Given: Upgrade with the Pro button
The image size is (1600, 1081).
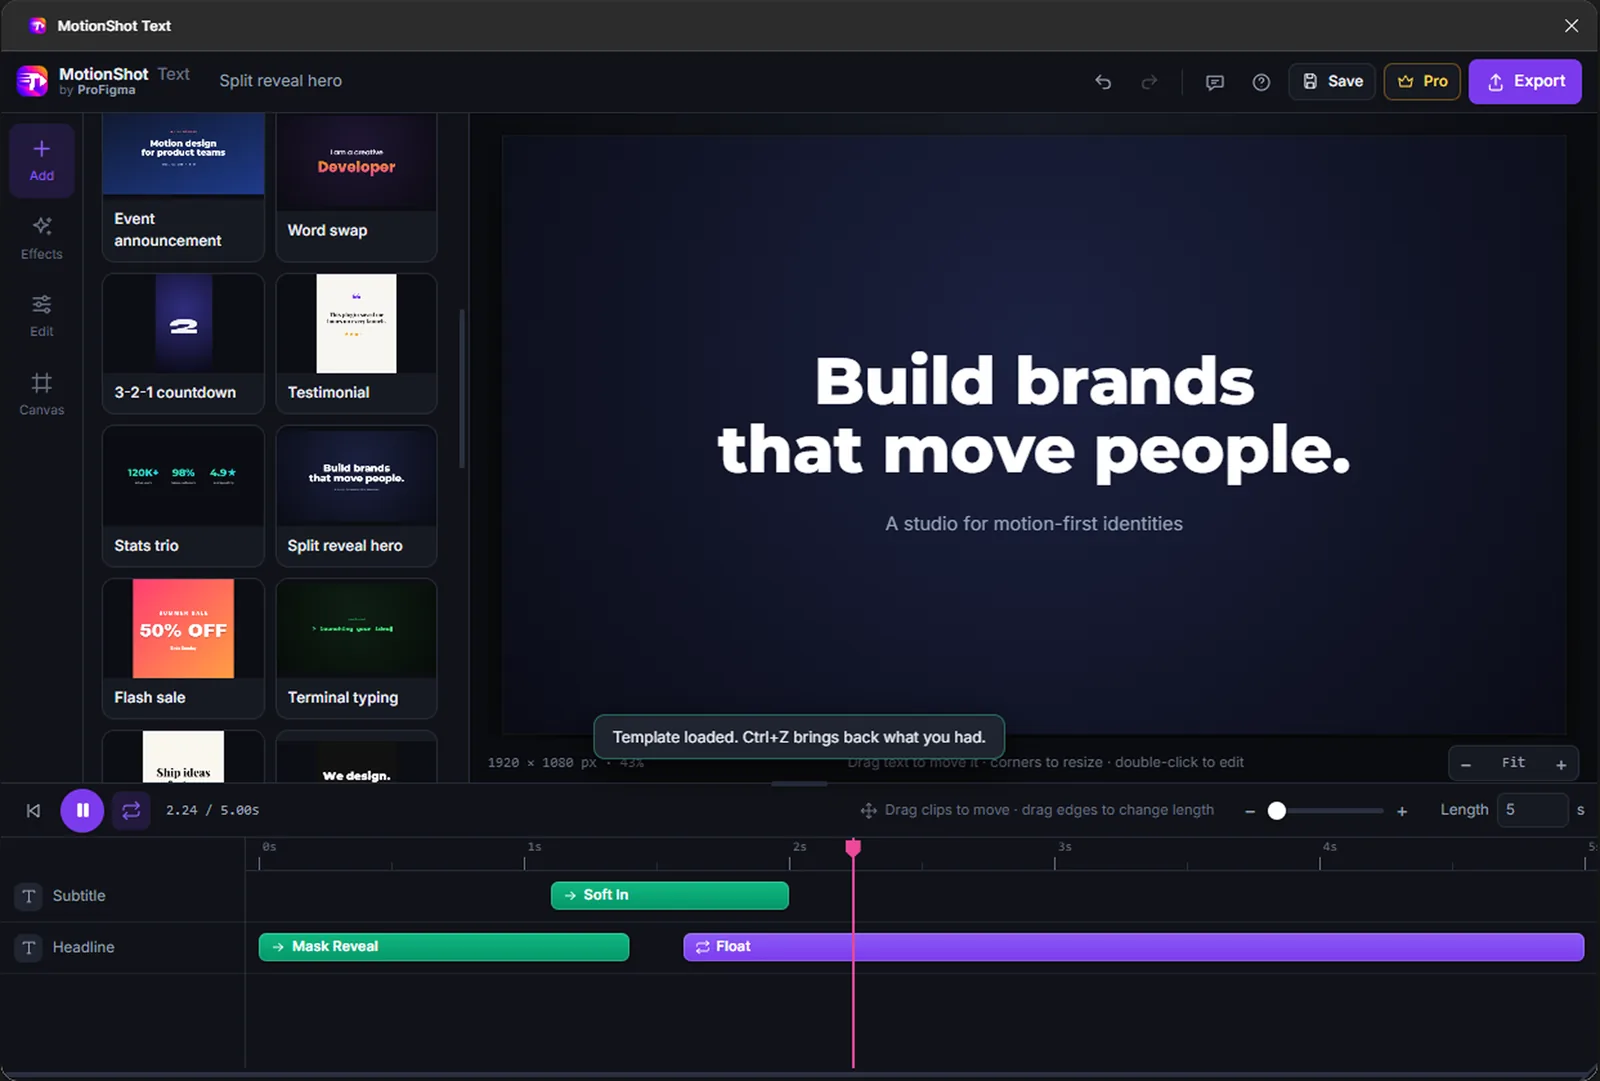Looking at the screenshot, I should click(1422, 81).
